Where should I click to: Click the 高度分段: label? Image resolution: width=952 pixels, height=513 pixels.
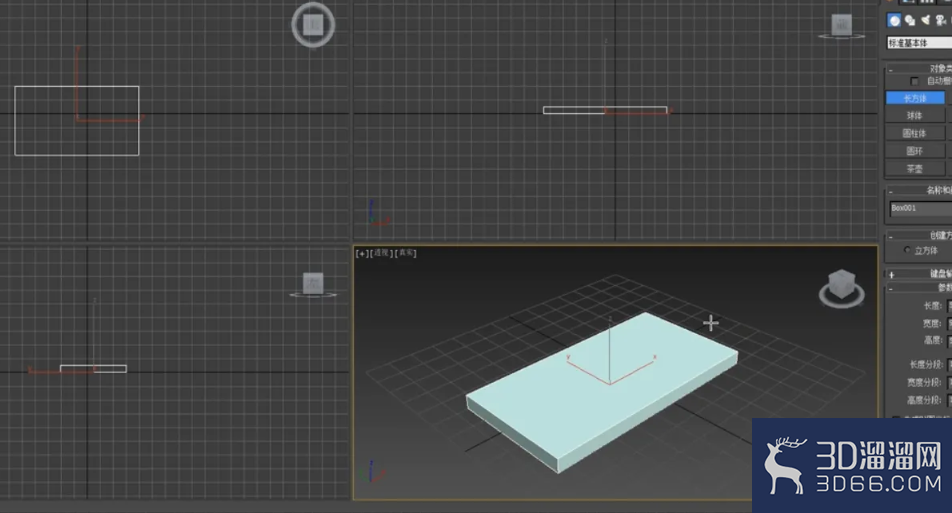tap(925, 400)
